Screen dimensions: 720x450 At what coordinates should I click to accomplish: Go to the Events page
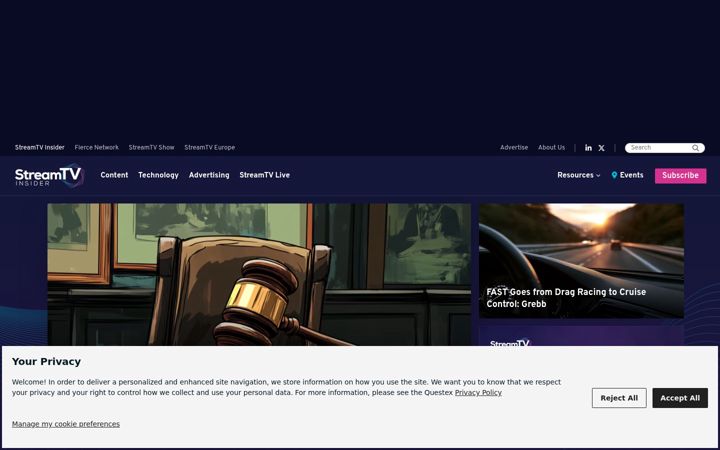(x=631, y=175)
